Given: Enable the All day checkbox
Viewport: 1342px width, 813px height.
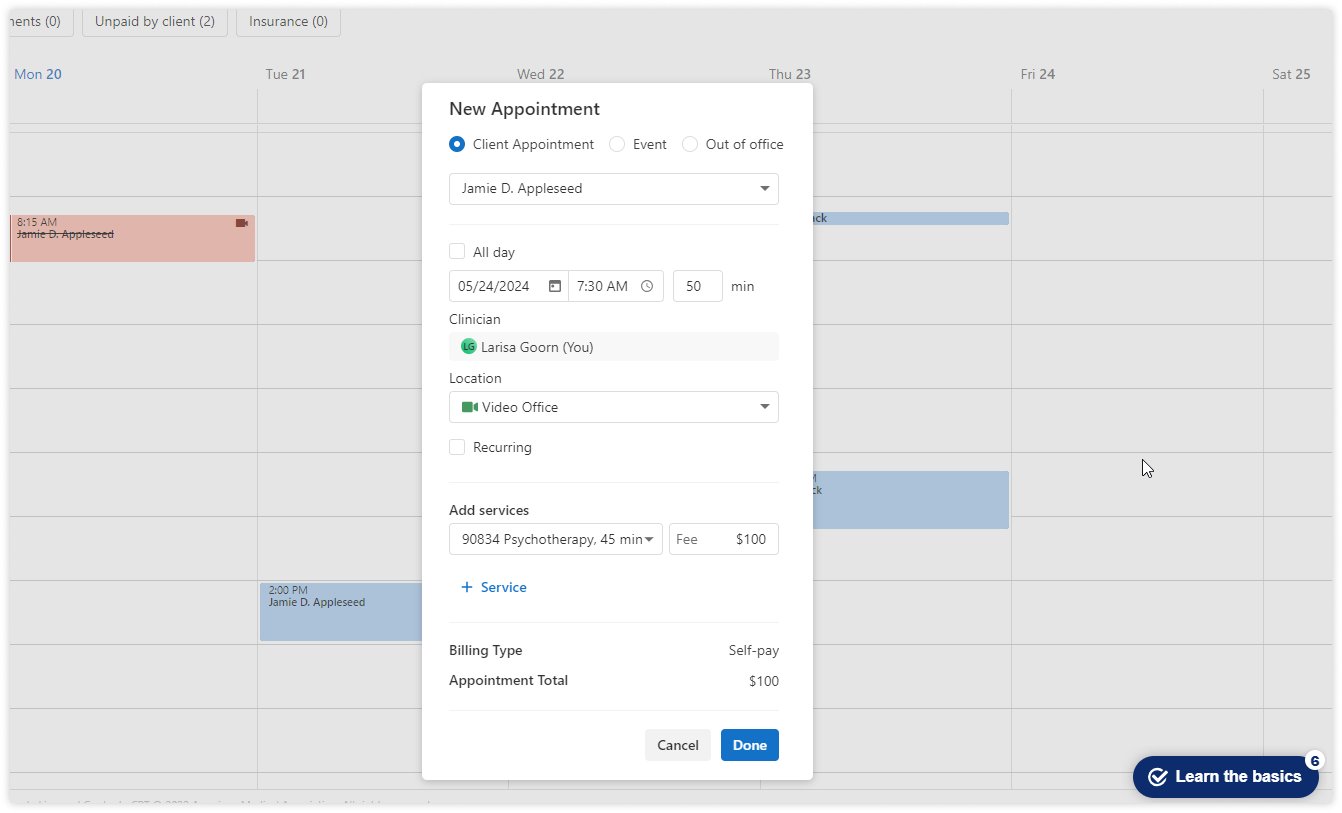Looking at the screenshot, I should [457, 252].
